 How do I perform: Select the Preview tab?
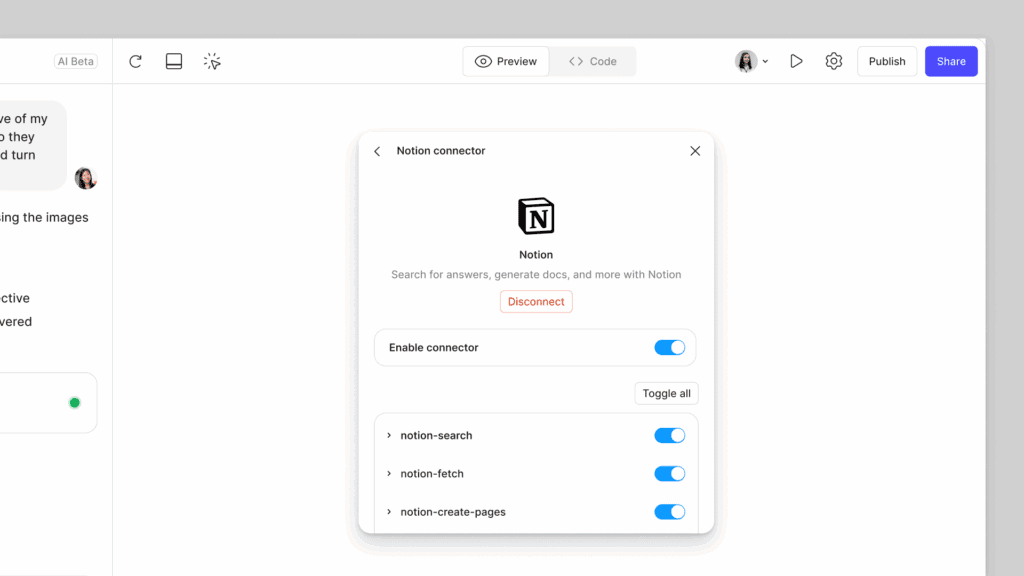(x=505, y=61)
